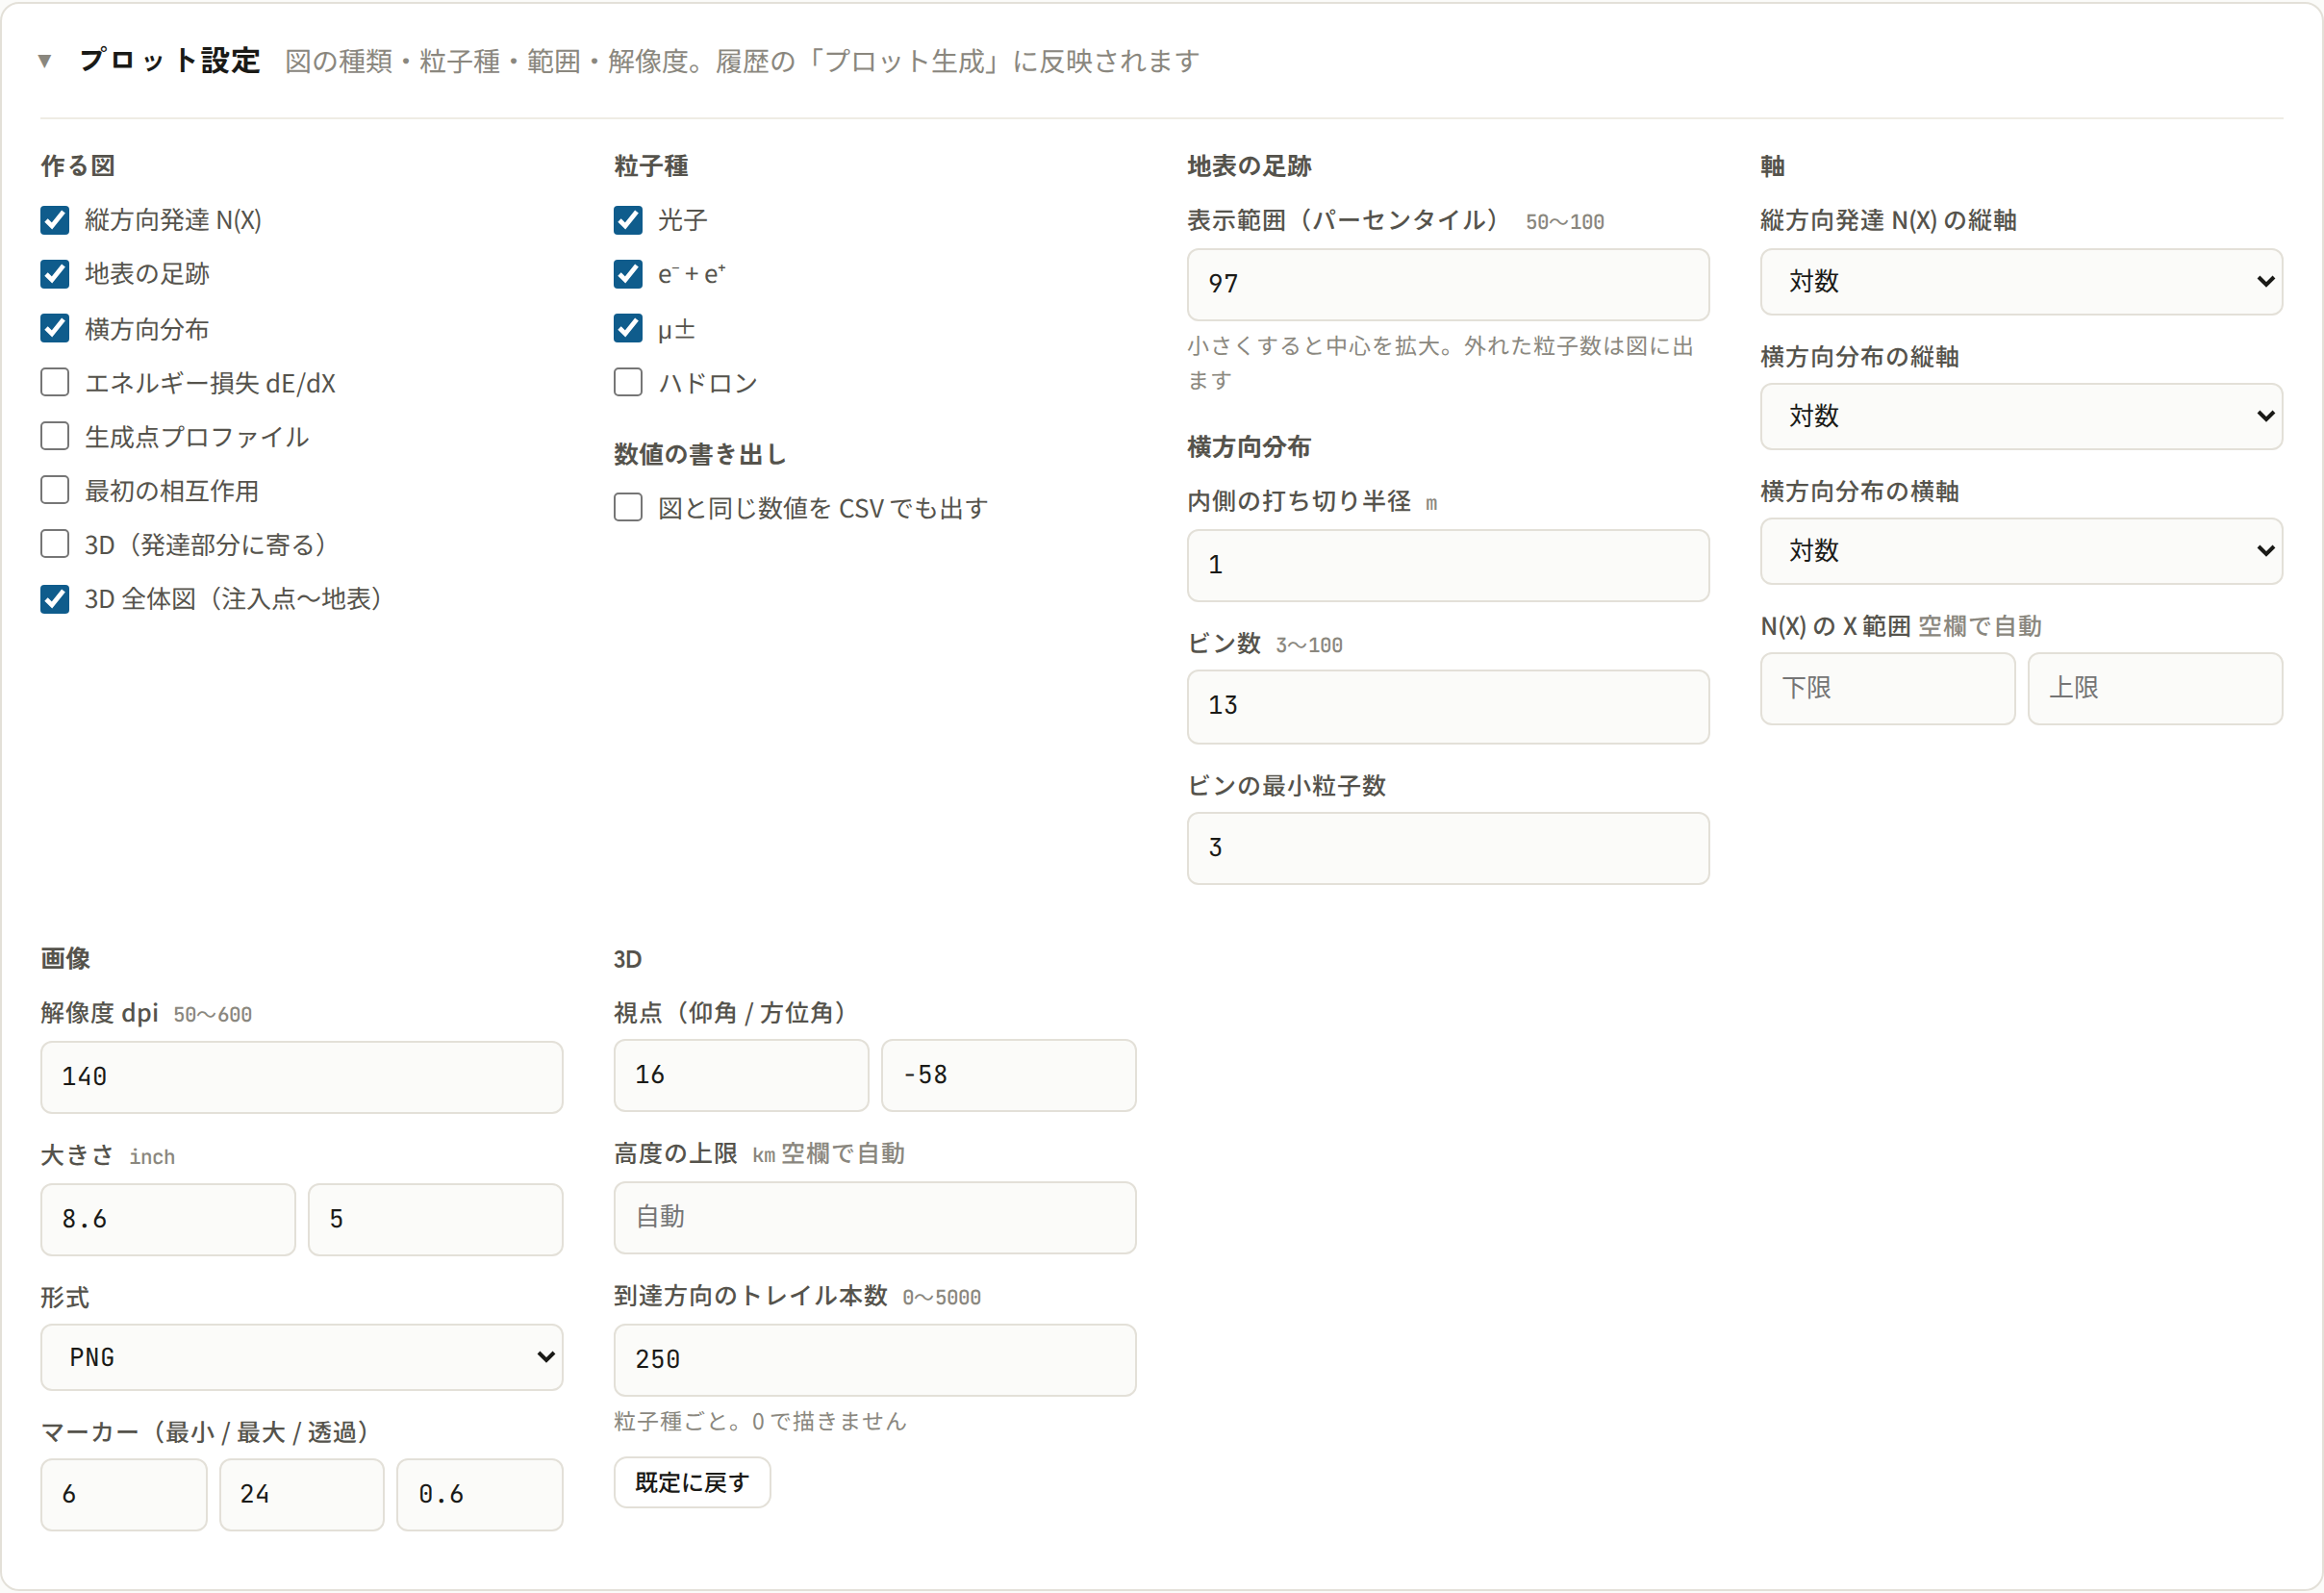Click marker transparency field showing 0.6
This screenshot has height=1593, width=2324.
pos(480,1495)
